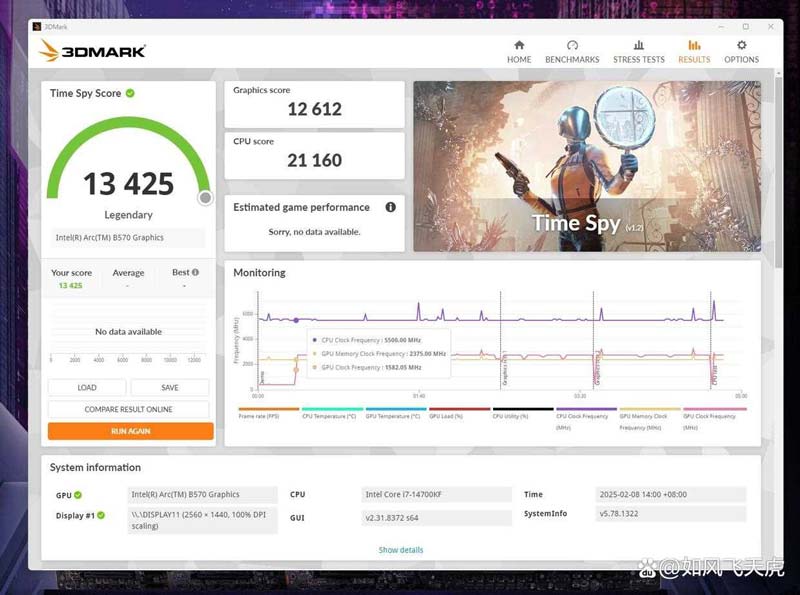Click Intel Core i7-14700KF CPU field

click(436, 494)
